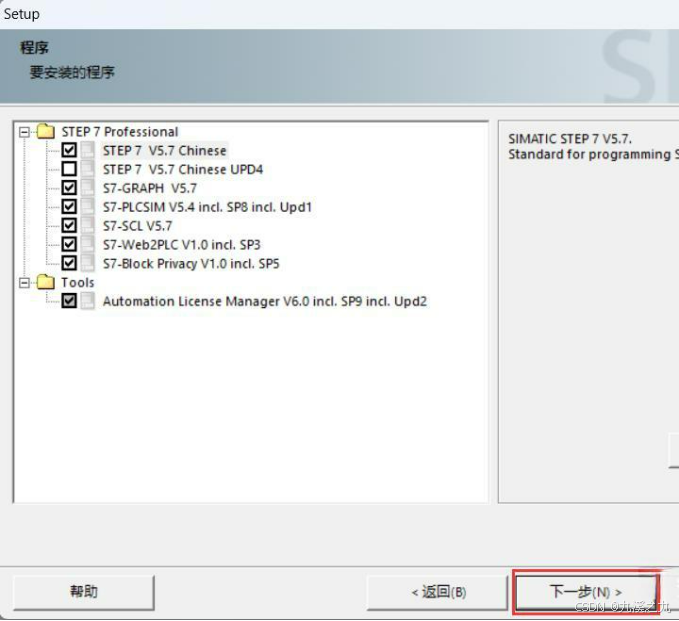Click drive icon beside STEP 7 Chinese UPD4
Image resolution: width=679 pixels, height=621 pixels.
tap(87, 169)
